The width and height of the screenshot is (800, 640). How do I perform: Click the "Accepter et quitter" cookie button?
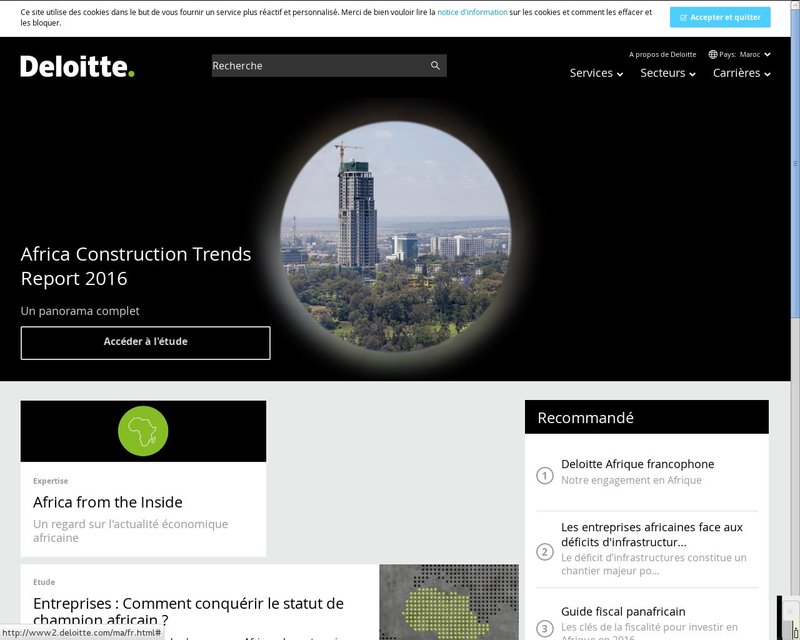click(x=720, y=17)
